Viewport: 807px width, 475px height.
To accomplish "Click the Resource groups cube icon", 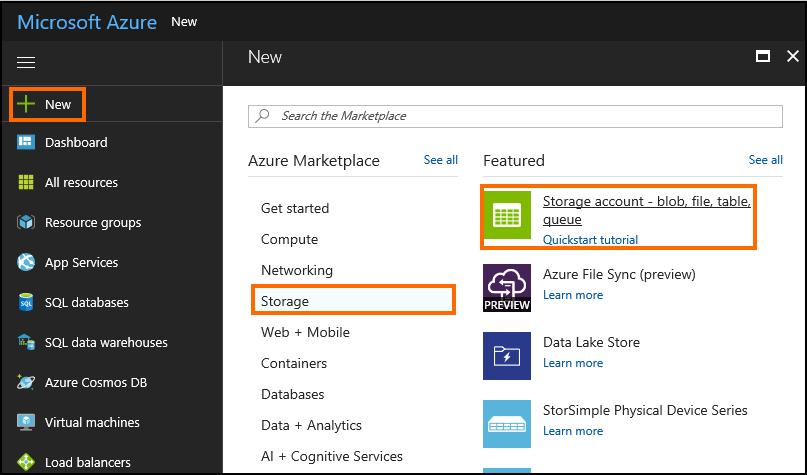I will click(27, 223).
